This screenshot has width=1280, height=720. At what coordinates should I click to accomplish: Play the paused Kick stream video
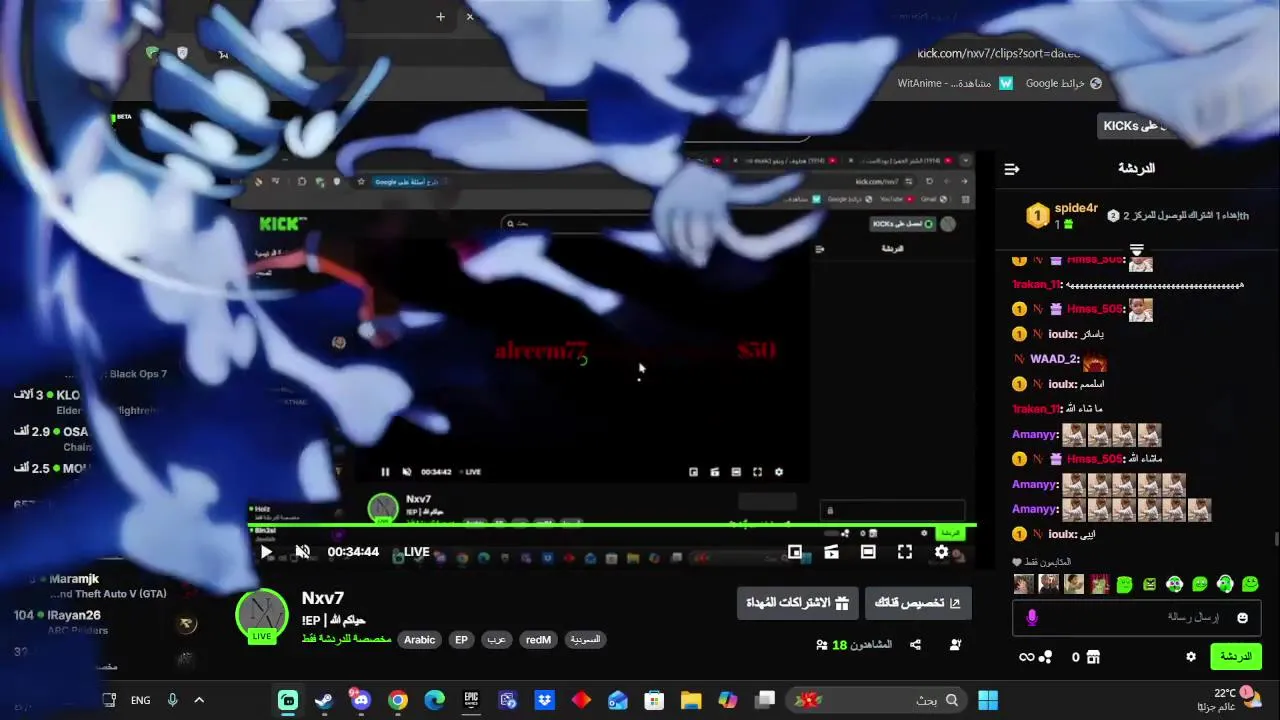point(266,552)
